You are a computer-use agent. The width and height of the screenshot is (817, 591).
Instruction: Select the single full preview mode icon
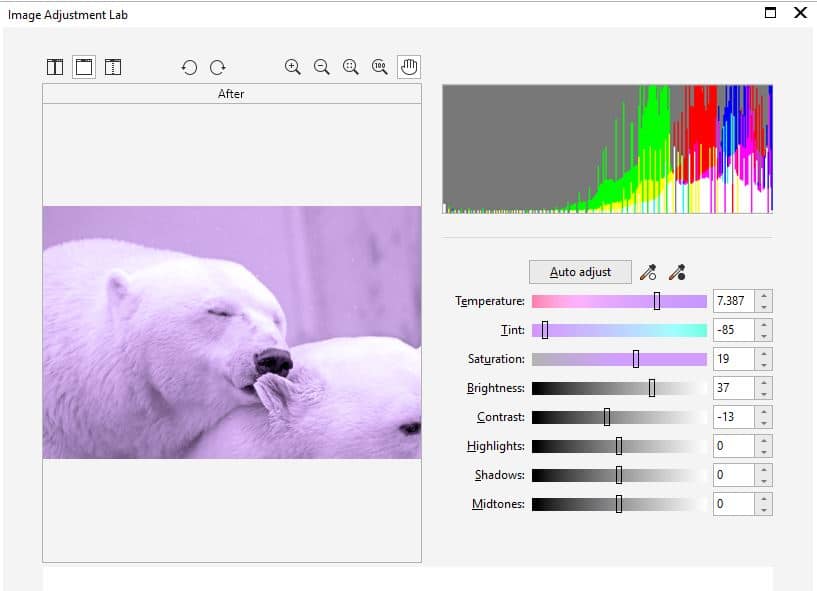click(x=84, y=67)
